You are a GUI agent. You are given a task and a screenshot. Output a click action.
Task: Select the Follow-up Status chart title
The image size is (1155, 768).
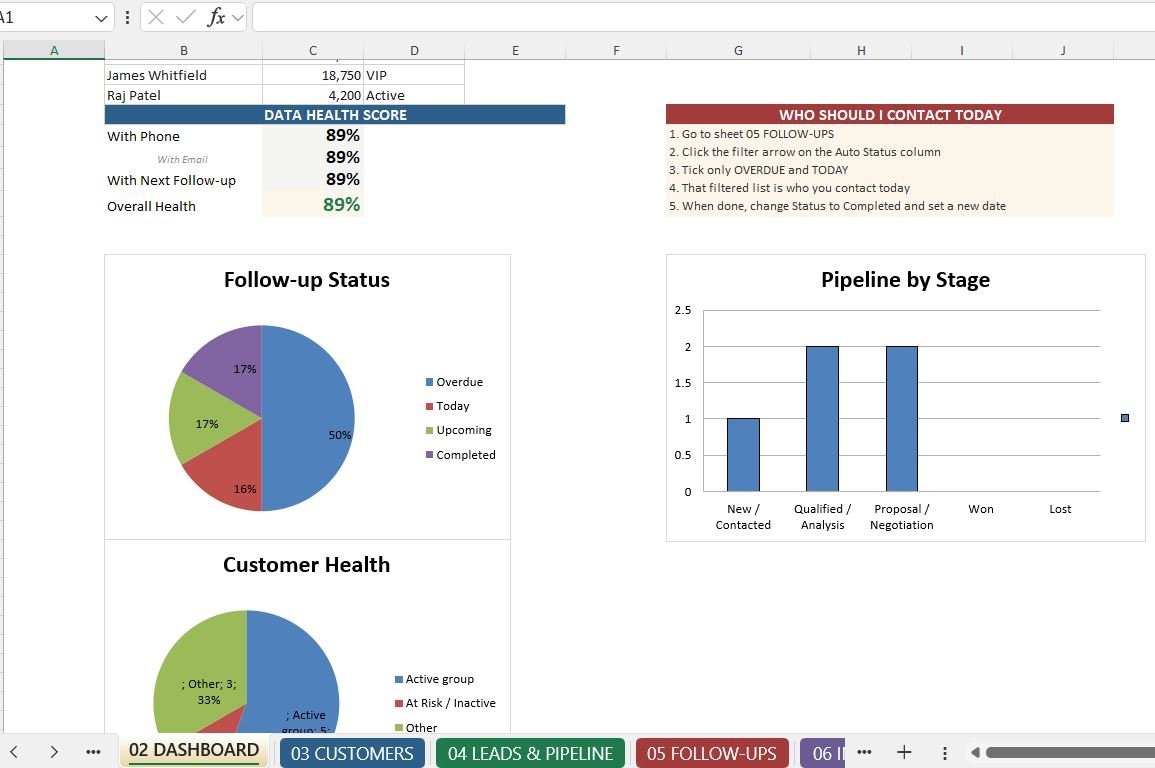coord(306,280)
